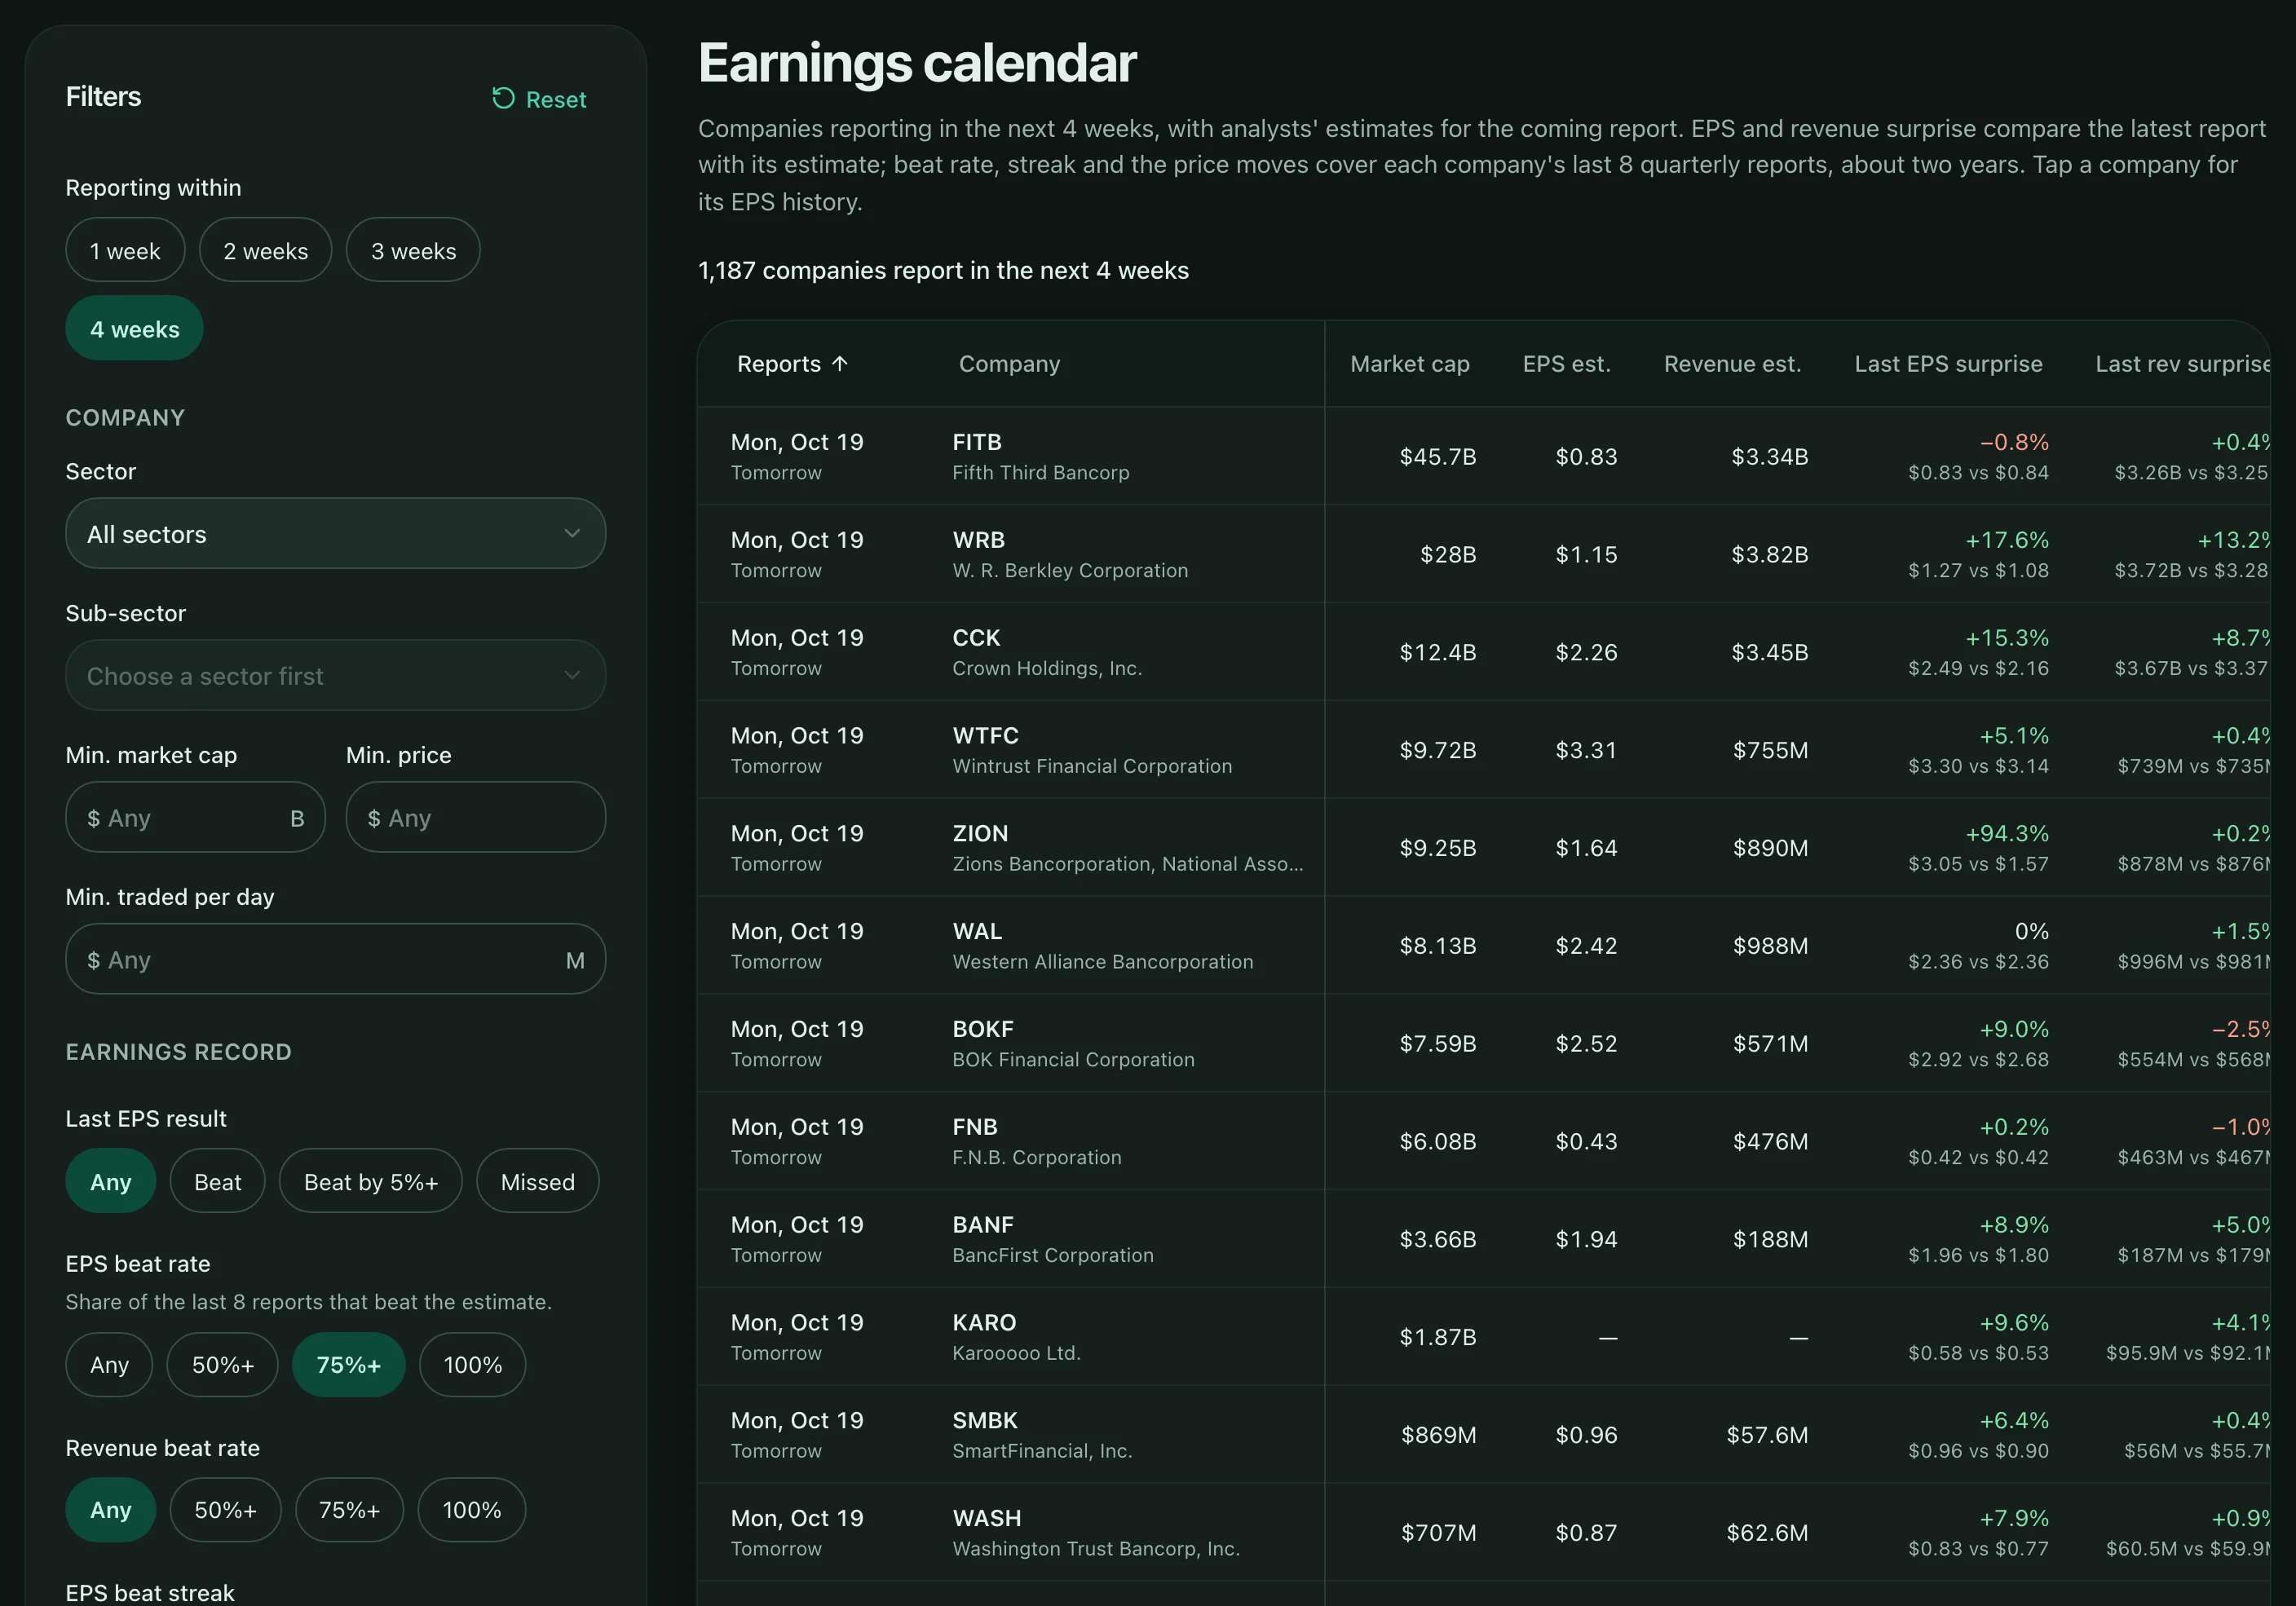Sort by Market cap column
Image resolution: width=2296 pixels, height=1606 pixels.
[1409, 364]
